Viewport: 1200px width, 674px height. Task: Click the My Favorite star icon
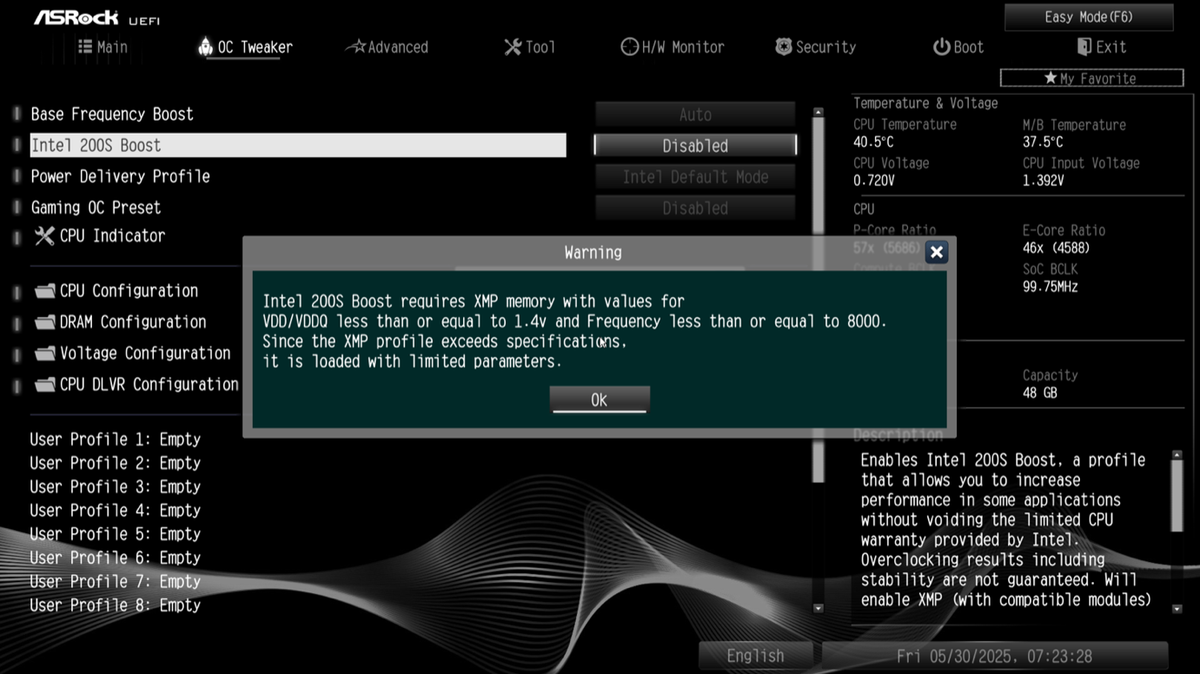pyautogui.click(x=1050, y=78)
